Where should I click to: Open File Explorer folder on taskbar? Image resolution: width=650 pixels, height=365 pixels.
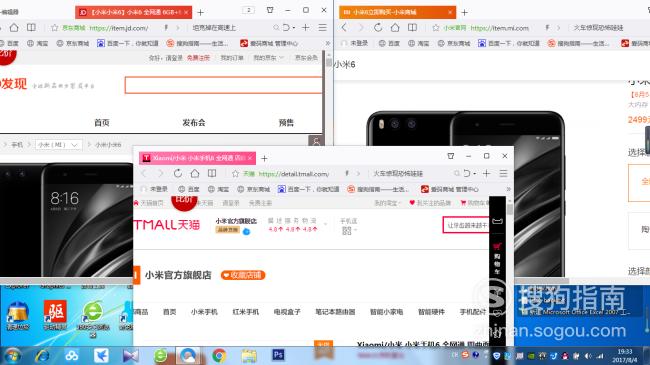coord(249,356)
